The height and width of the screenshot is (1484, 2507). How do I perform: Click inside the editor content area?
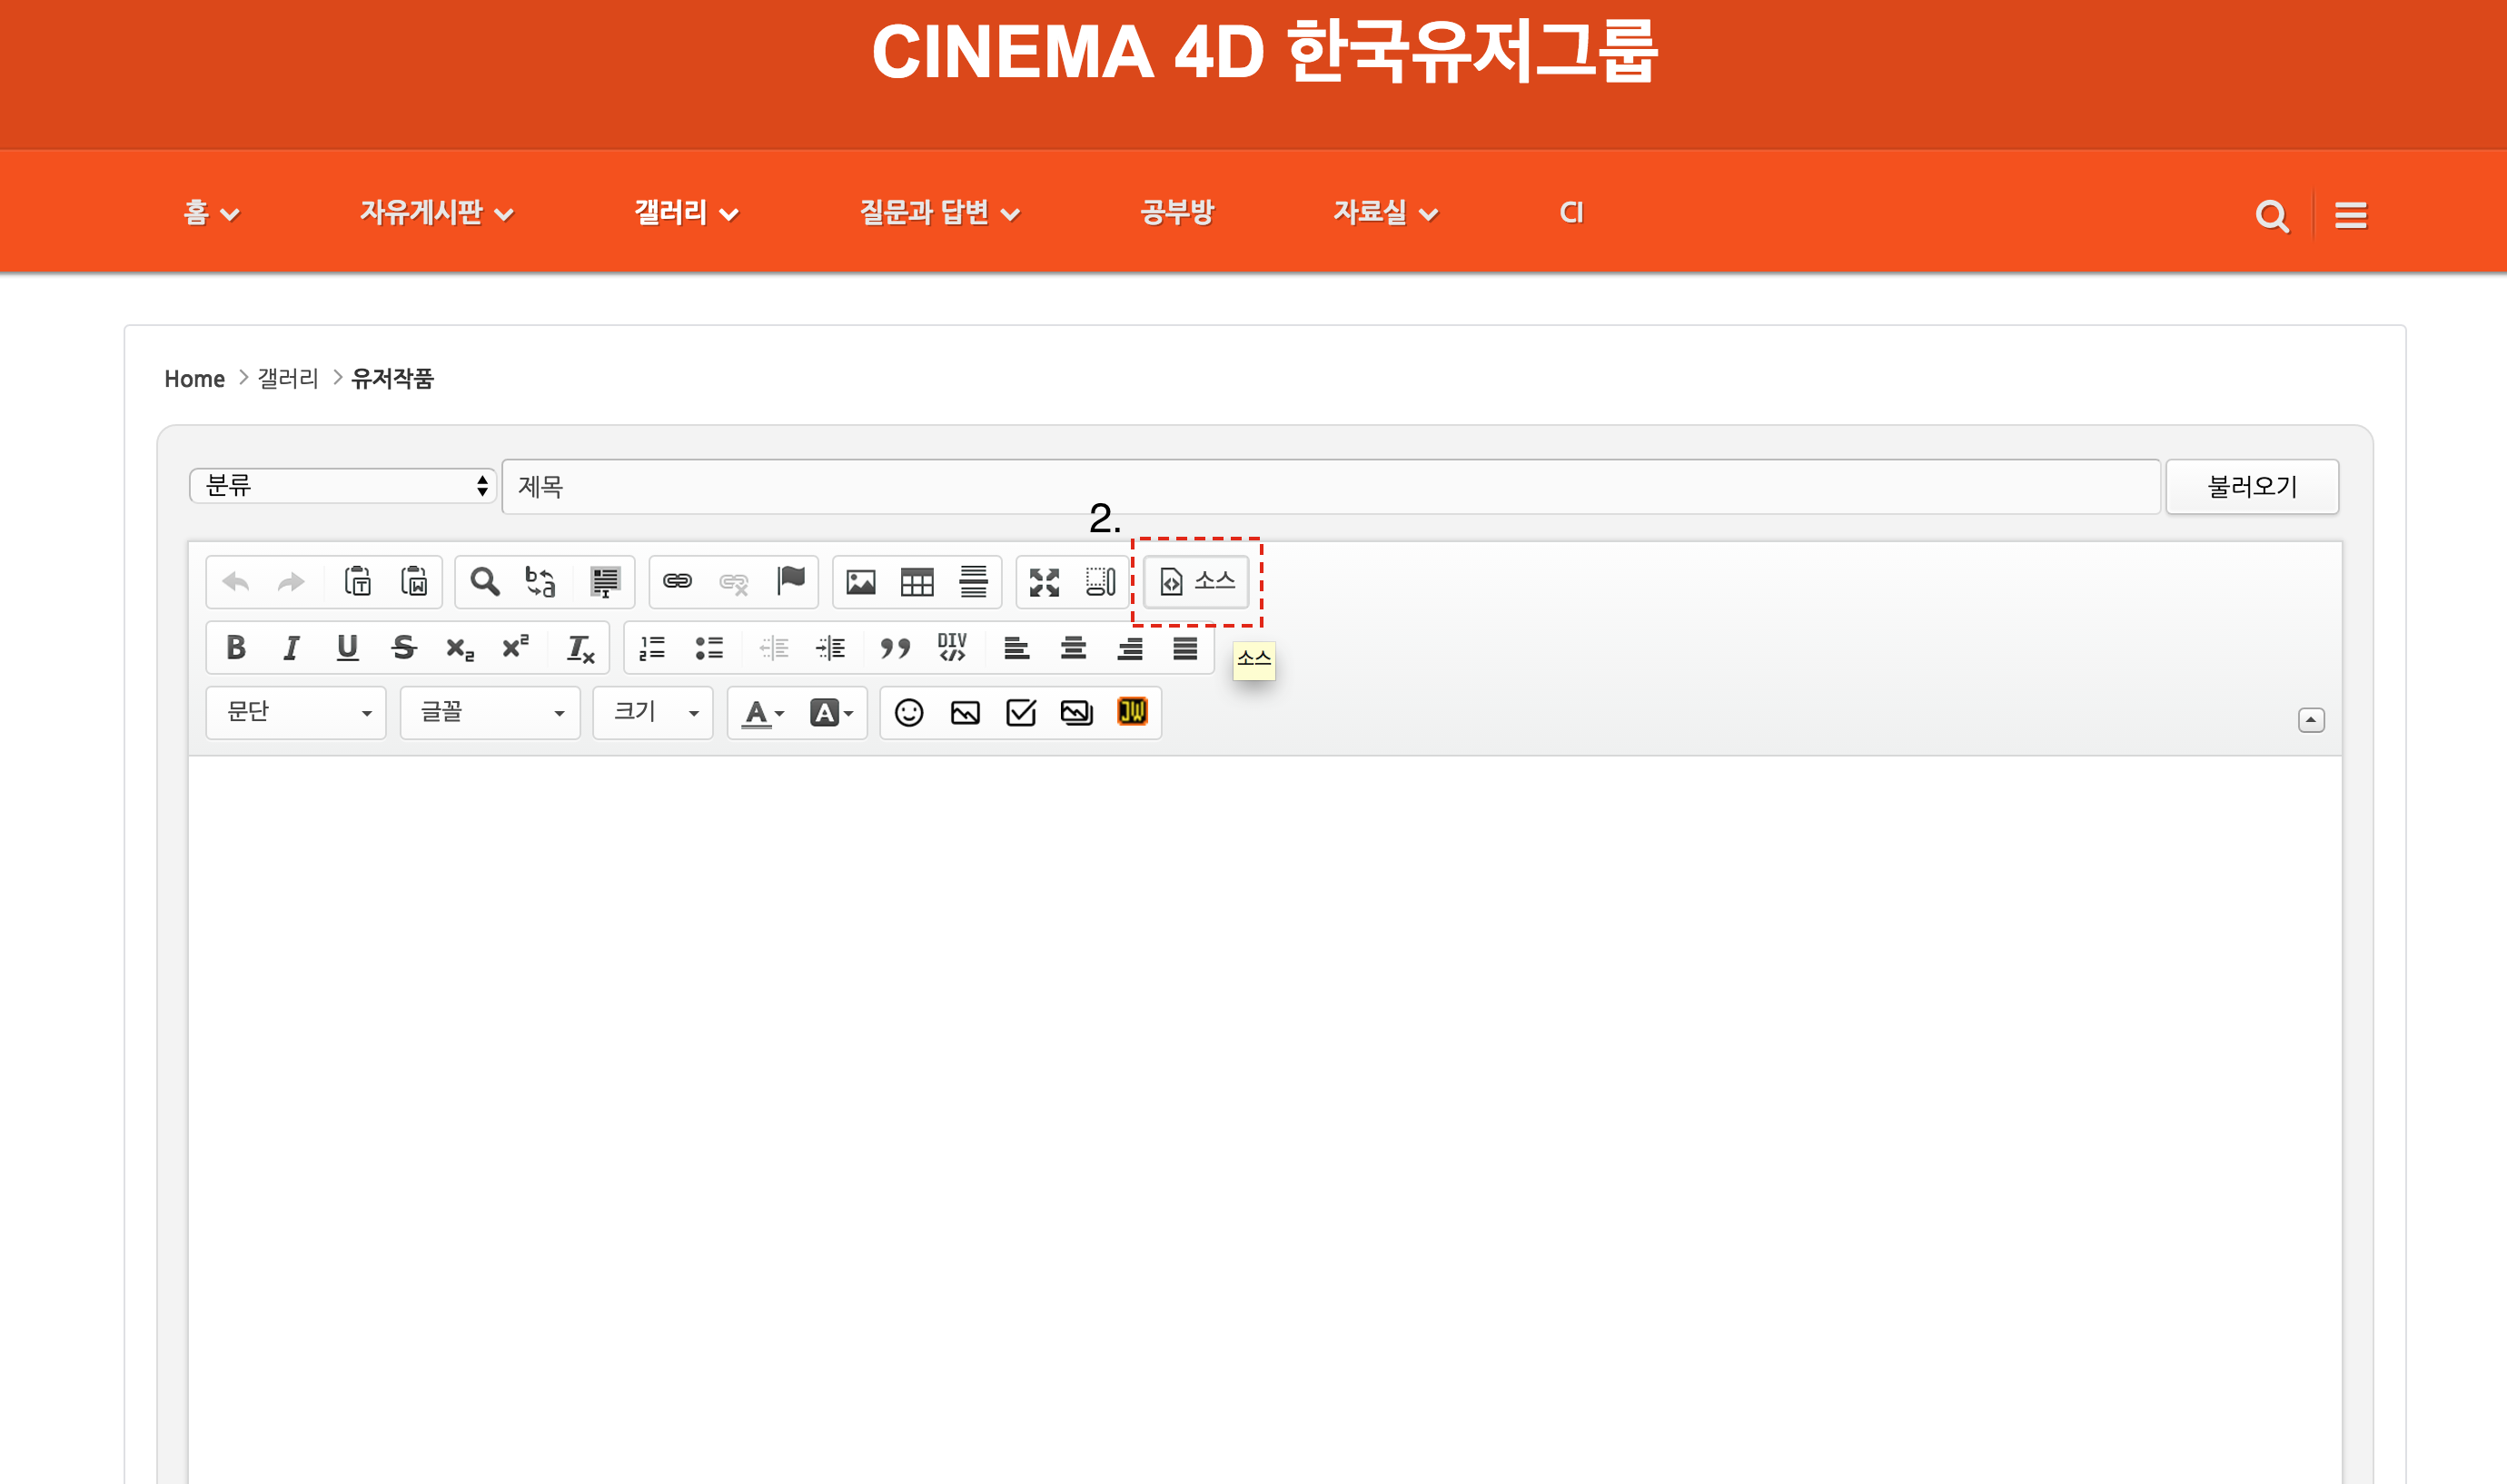pyautogui.click(x=1265, y=1119)
